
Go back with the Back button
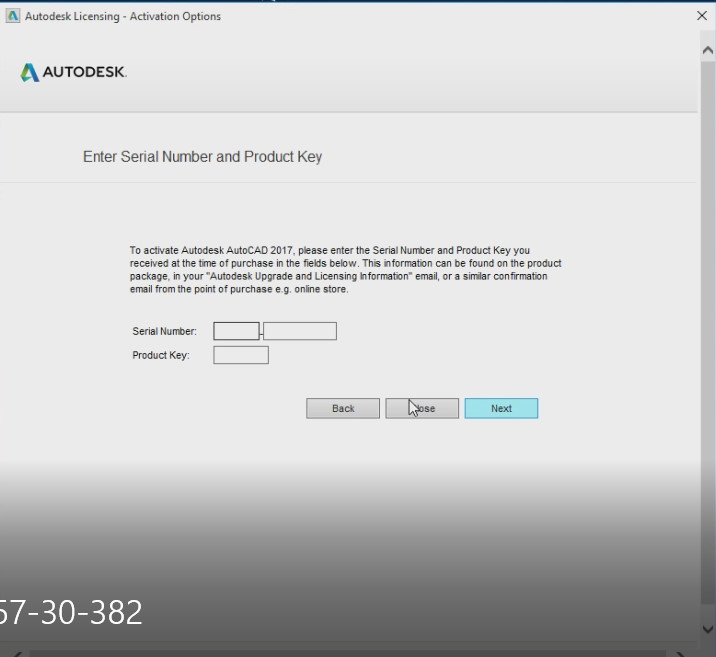coord(342,408)
